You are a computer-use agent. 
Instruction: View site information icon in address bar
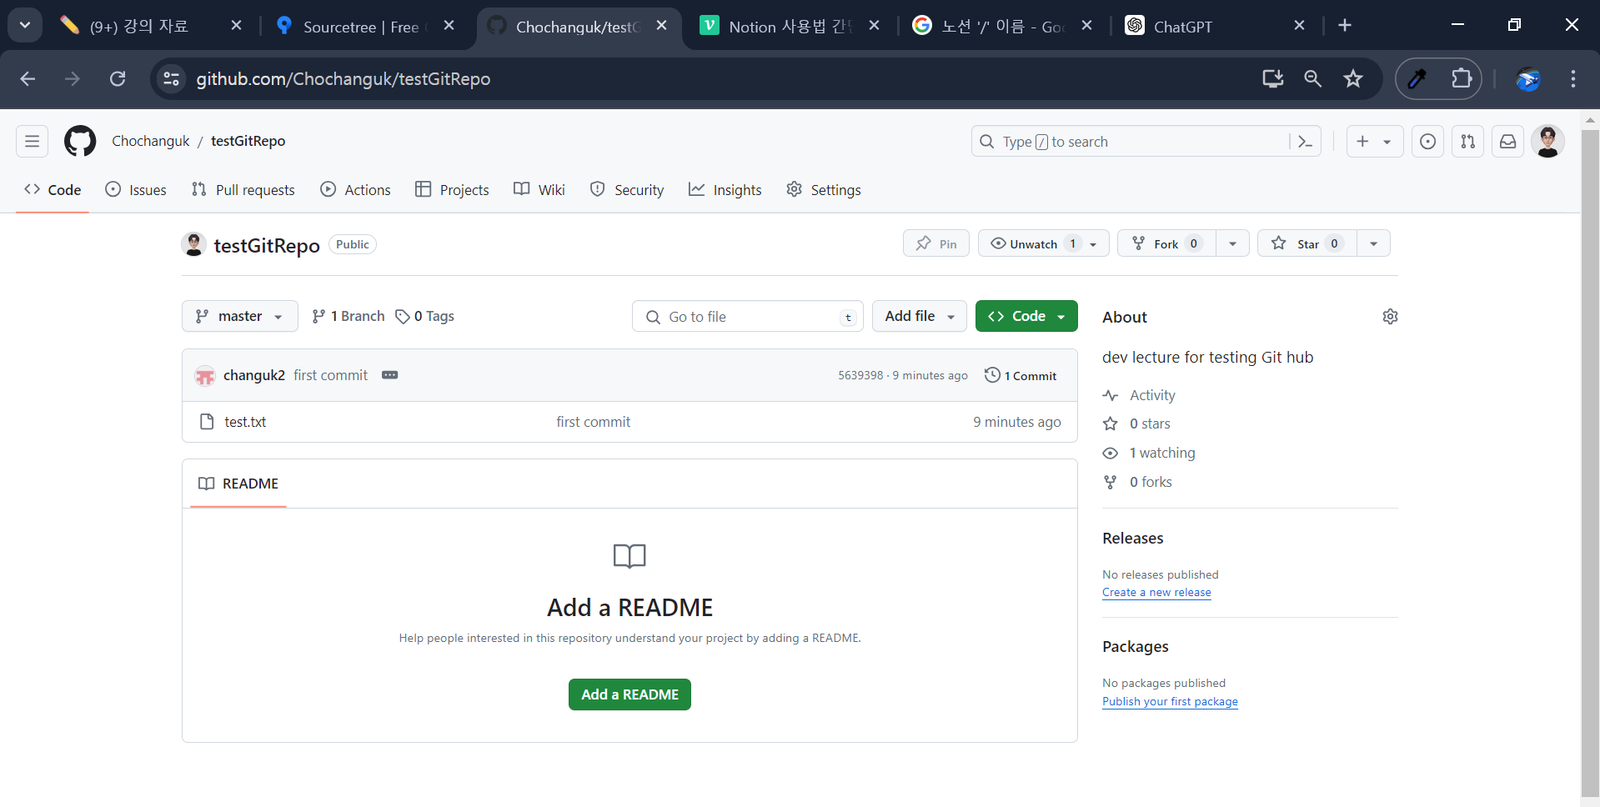coord(172,79)
